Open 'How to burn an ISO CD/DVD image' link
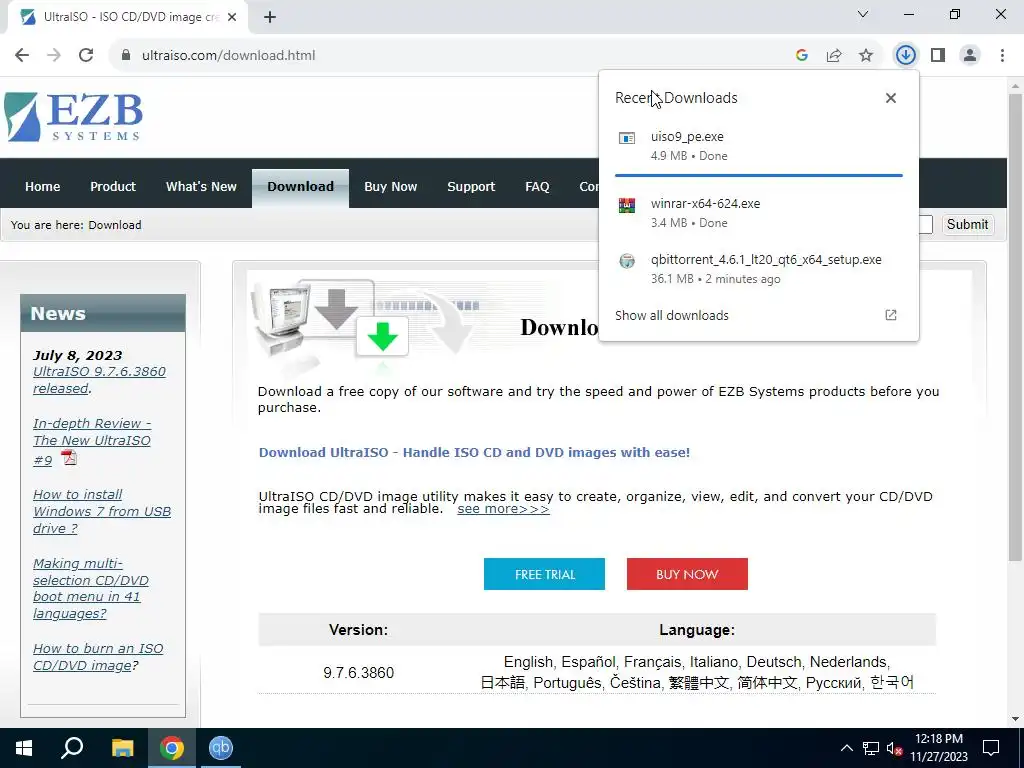The width and height of the screenshot is (1024, 768). click(98, 657)
